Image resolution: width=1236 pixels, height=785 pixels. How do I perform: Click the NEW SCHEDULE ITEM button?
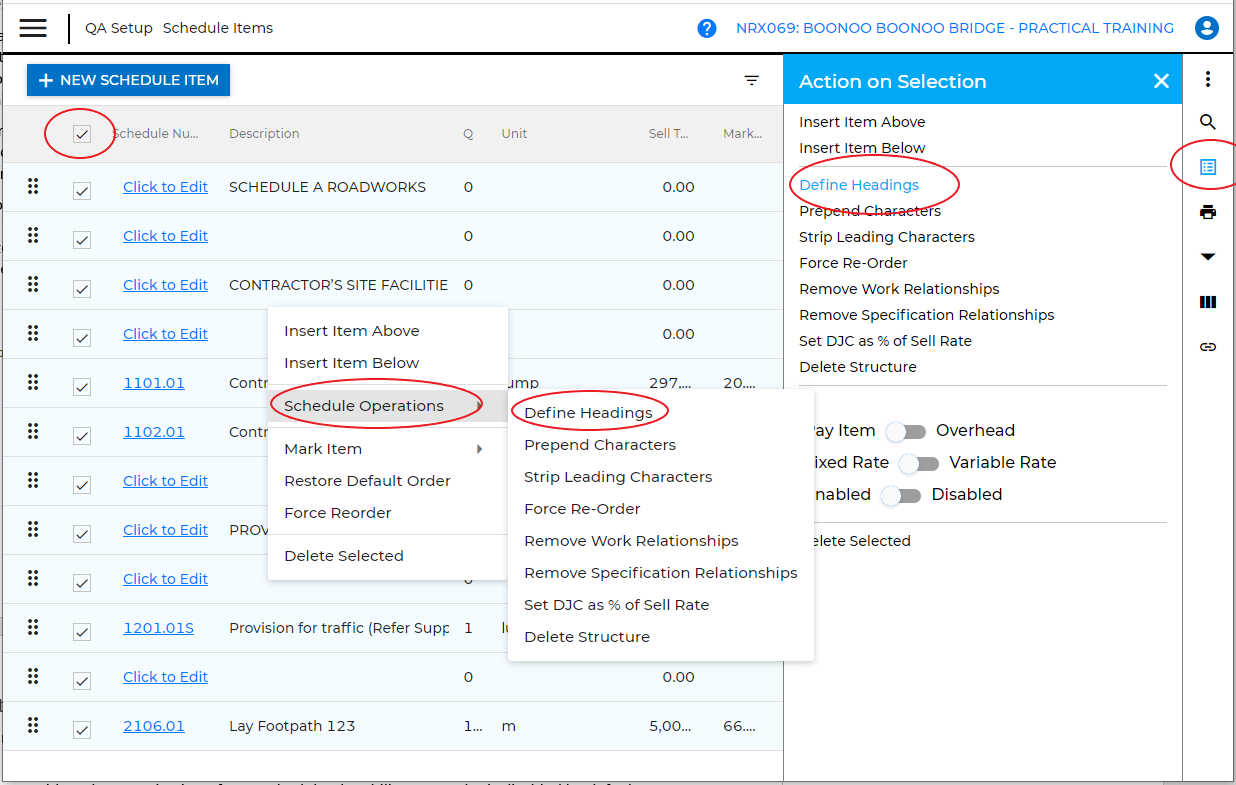(x=128, y=80)
